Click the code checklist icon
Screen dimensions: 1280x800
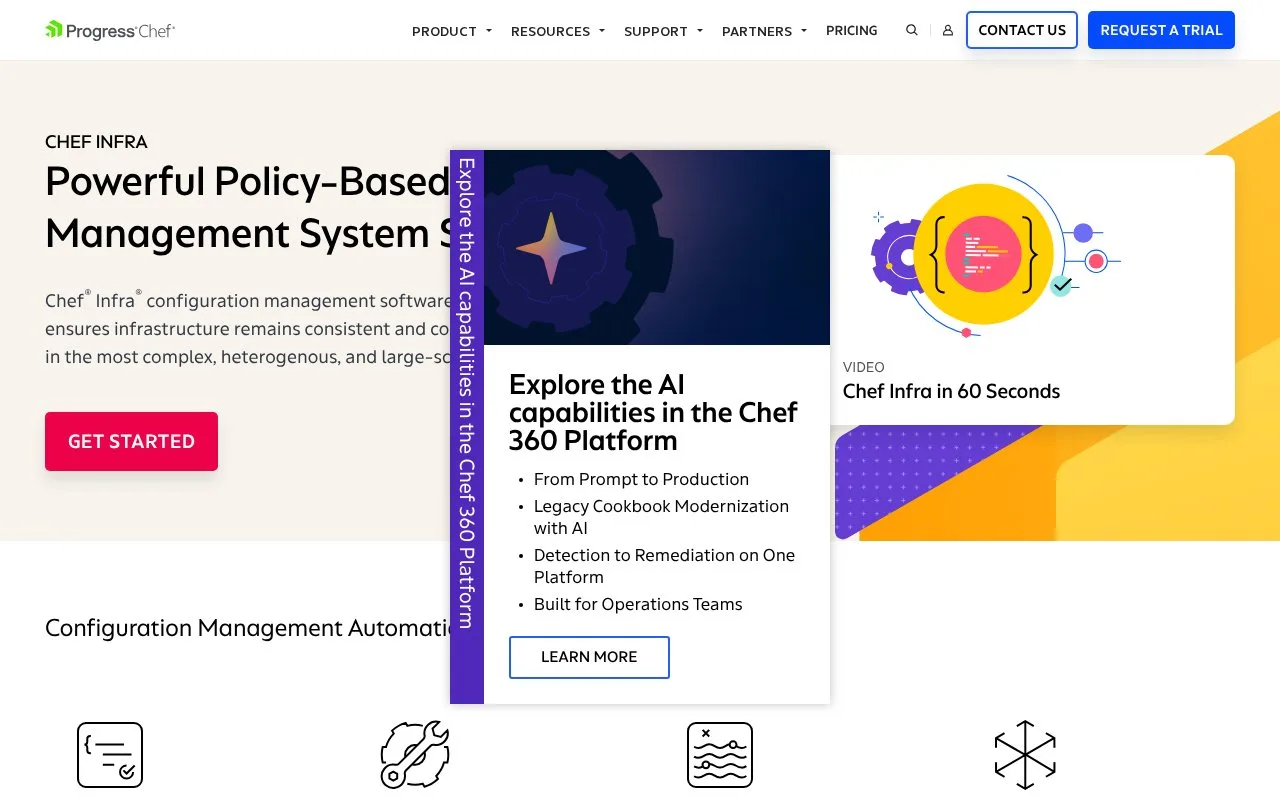pos(110,755)
